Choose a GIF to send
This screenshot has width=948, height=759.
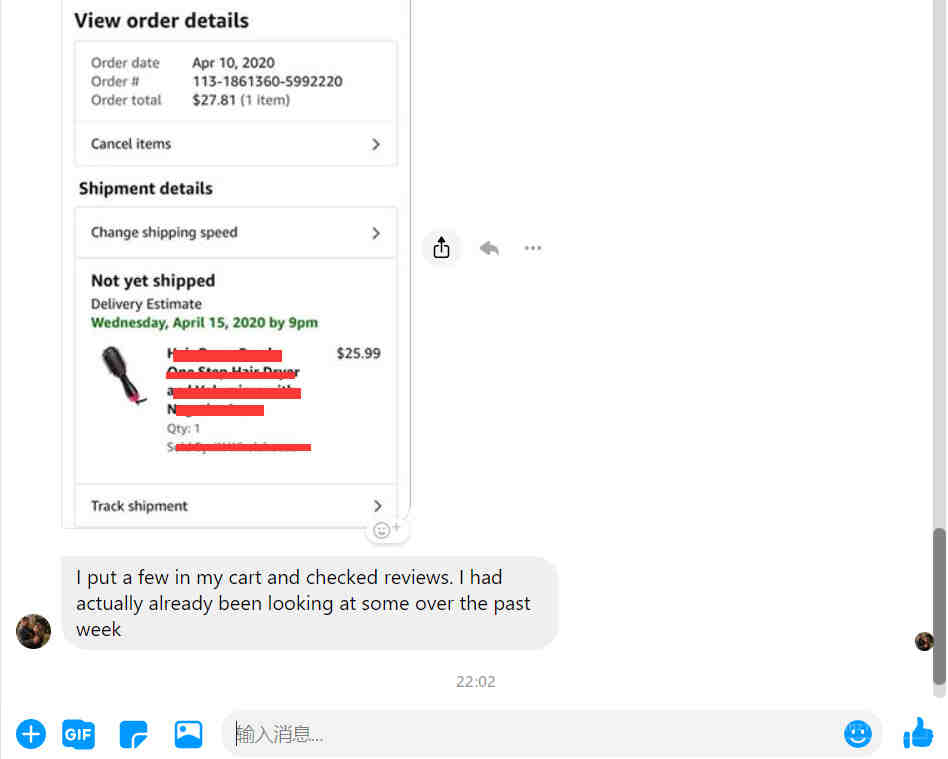79,734
